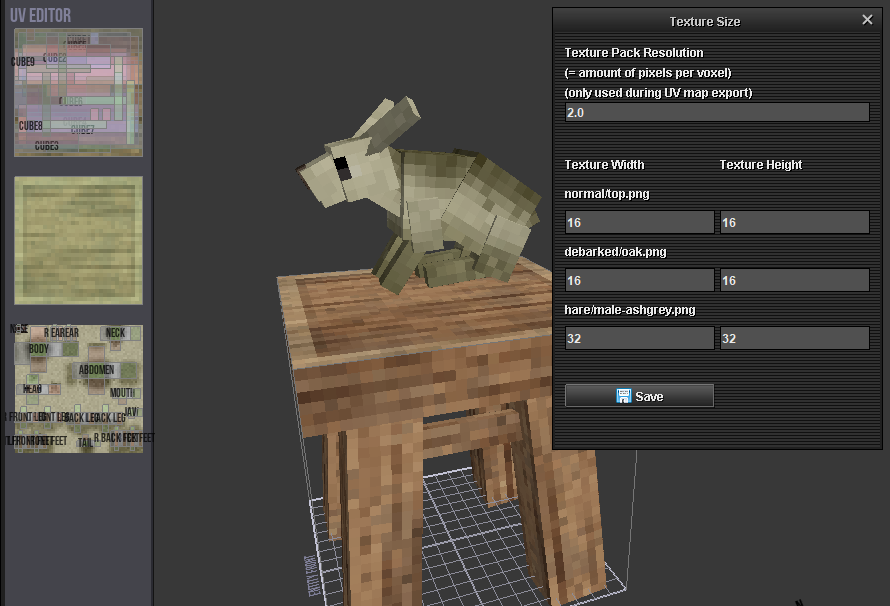This screenshot has width=890, height=606.
Task: Click the Texture Pack Resolution field
Action: click(716, 113)
